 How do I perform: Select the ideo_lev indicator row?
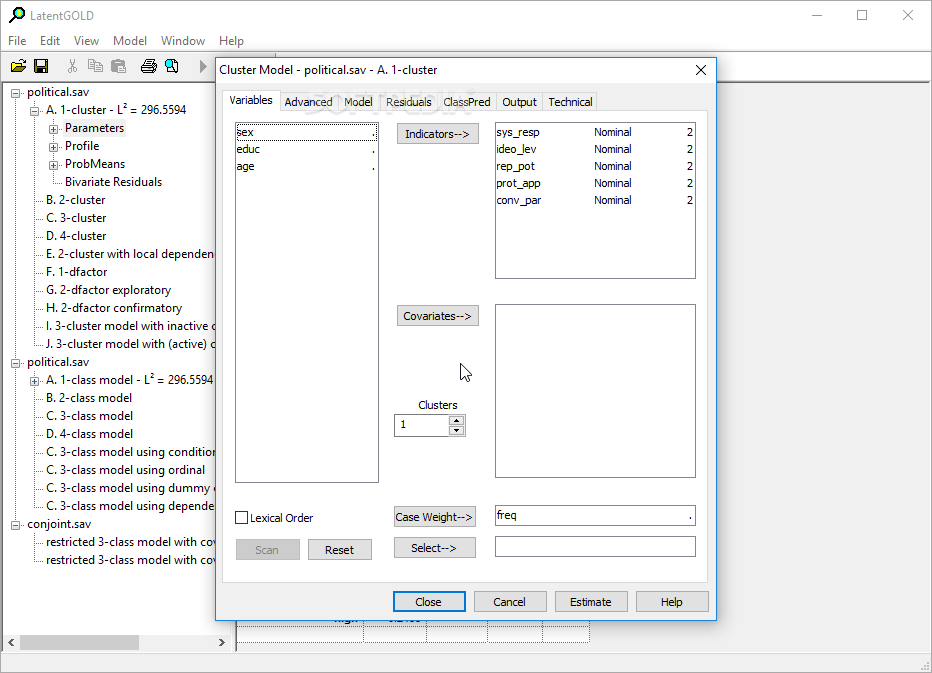click(x=595, y=149)
